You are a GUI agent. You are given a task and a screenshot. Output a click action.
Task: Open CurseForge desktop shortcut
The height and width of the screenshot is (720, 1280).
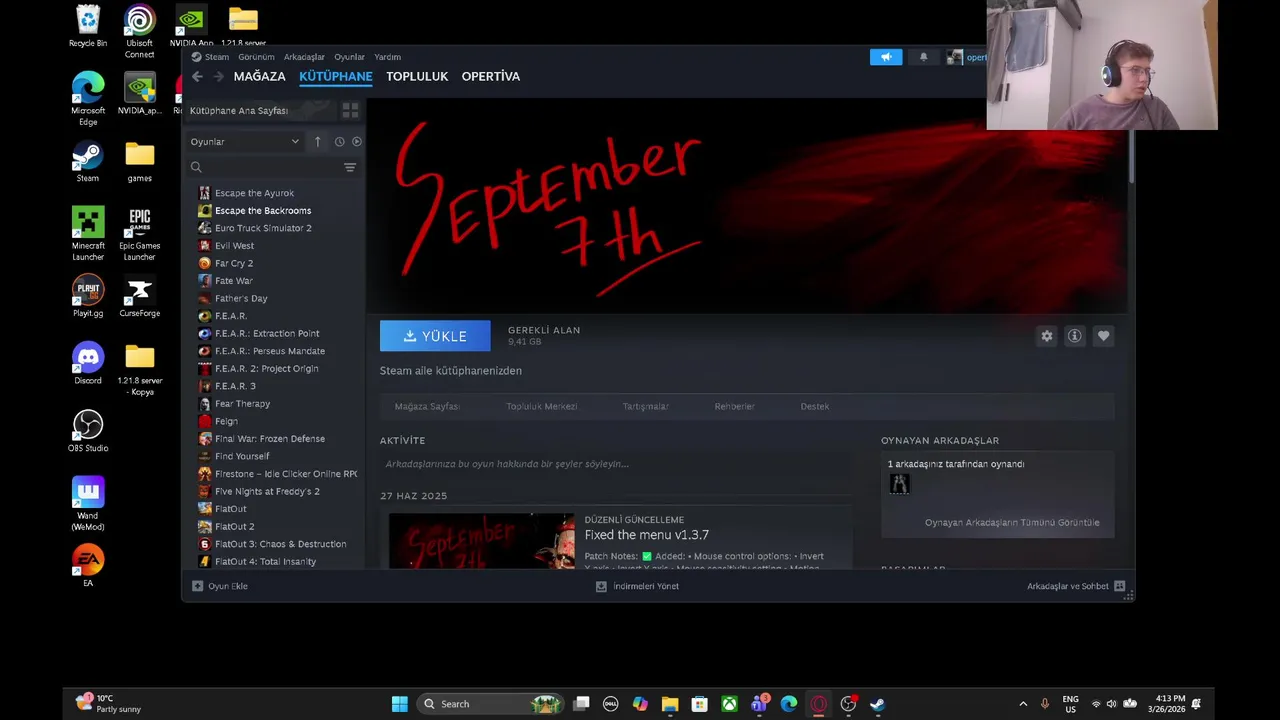(x=140, y=297)
